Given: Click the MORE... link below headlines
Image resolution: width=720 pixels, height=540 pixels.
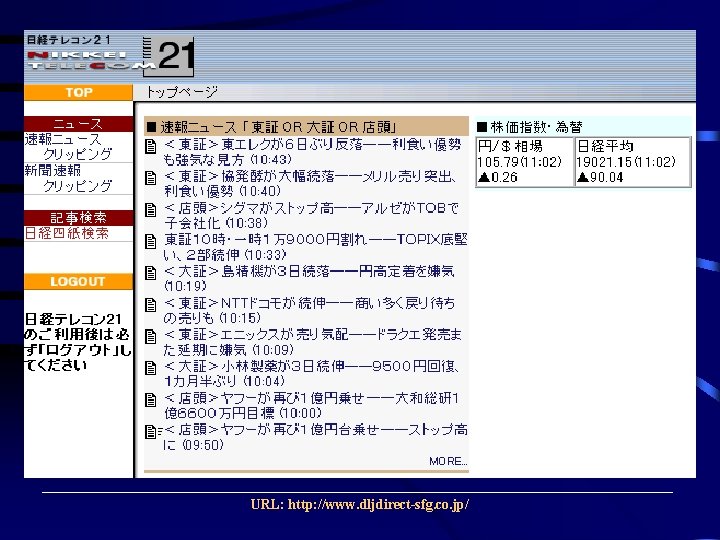Looking at the screenshot, I should click(x=448, y=461).
